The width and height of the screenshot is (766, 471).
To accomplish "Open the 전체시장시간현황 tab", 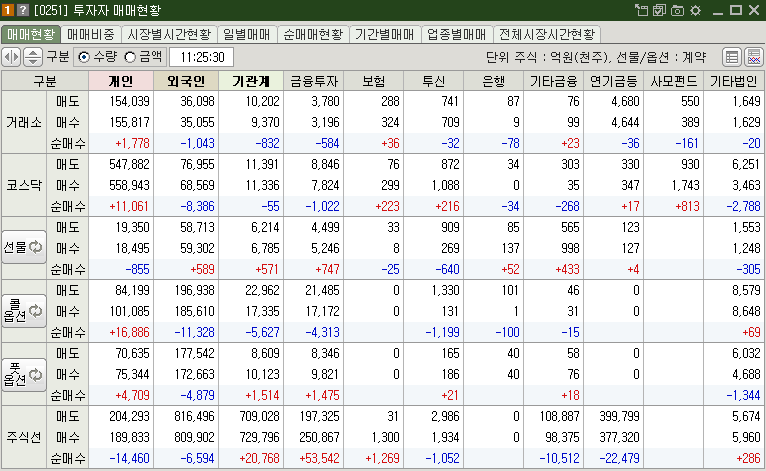I will click(547, 34).
